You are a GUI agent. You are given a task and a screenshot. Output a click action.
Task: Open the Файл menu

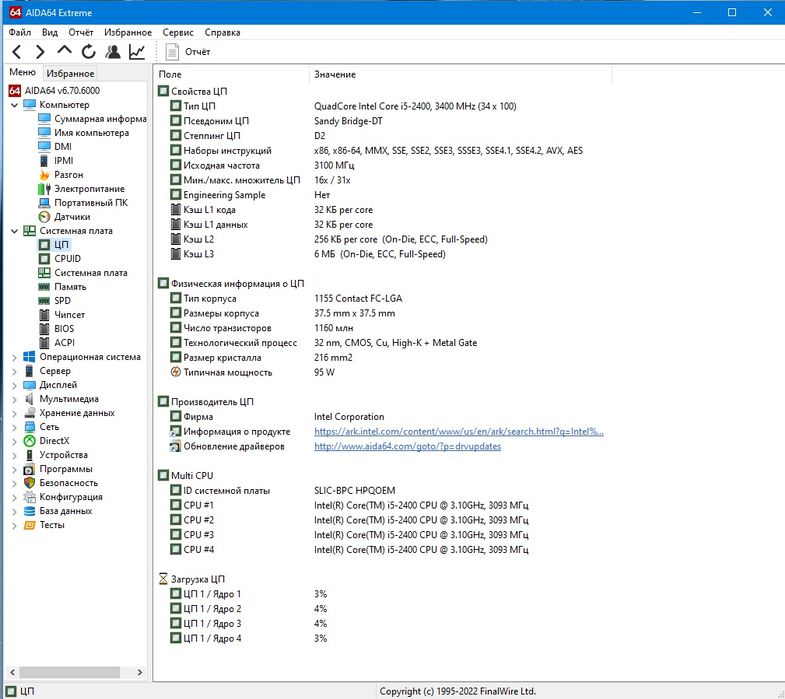(20, 33)
